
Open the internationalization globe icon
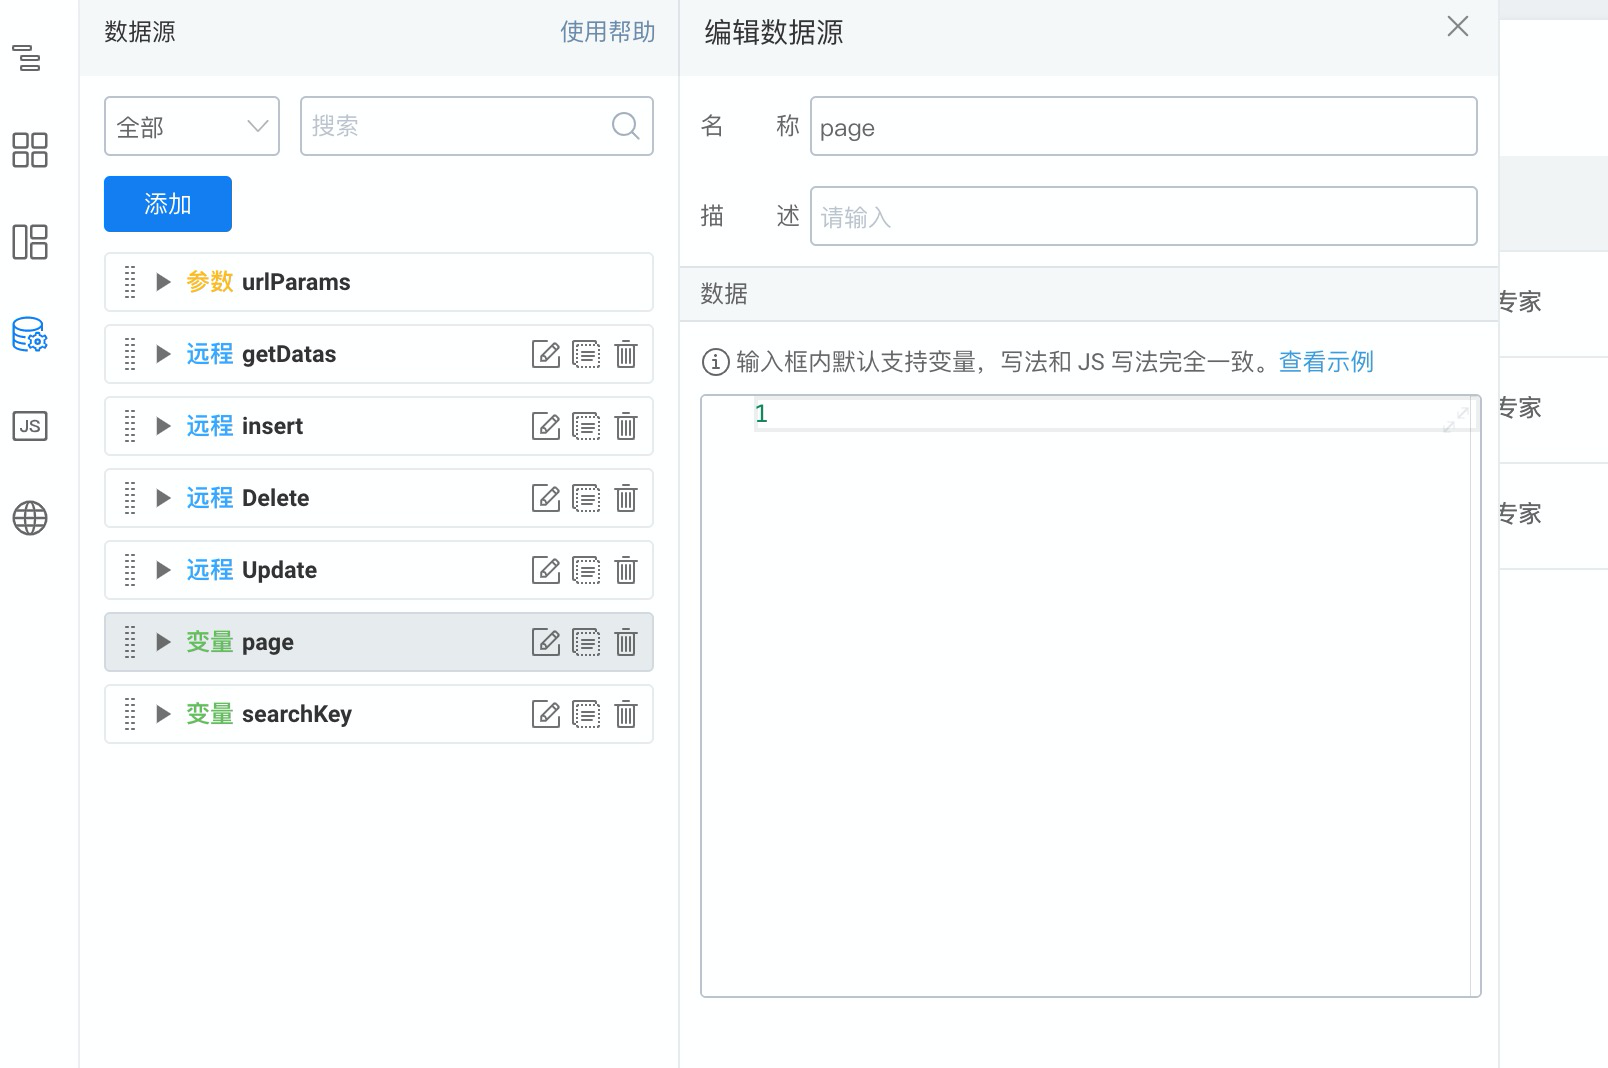click(29, 518)
